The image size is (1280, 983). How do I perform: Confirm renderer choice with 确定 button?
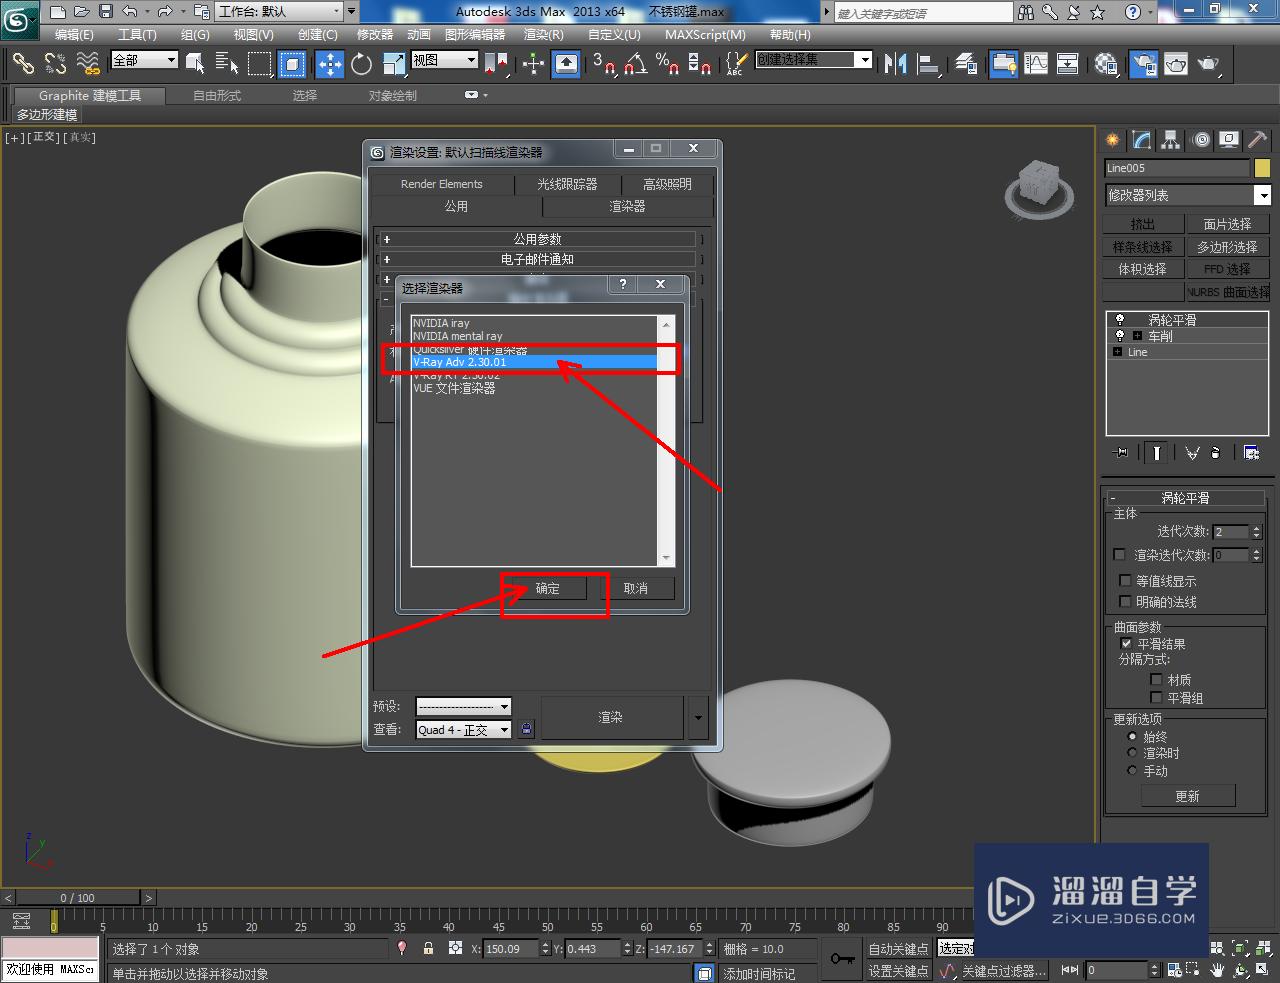click(x=548, y=588)
